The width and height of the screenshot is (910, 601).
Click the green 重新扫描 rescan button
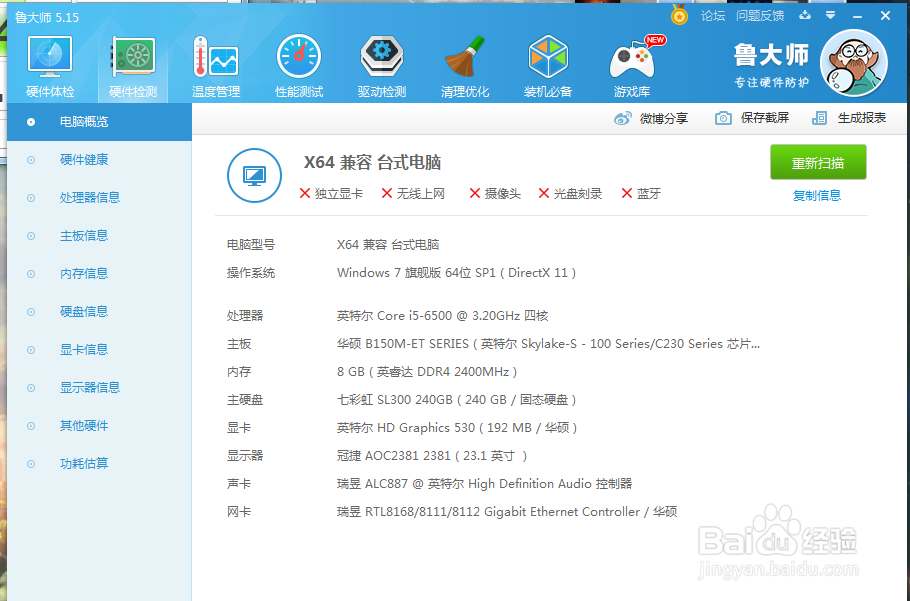point(818,162)
